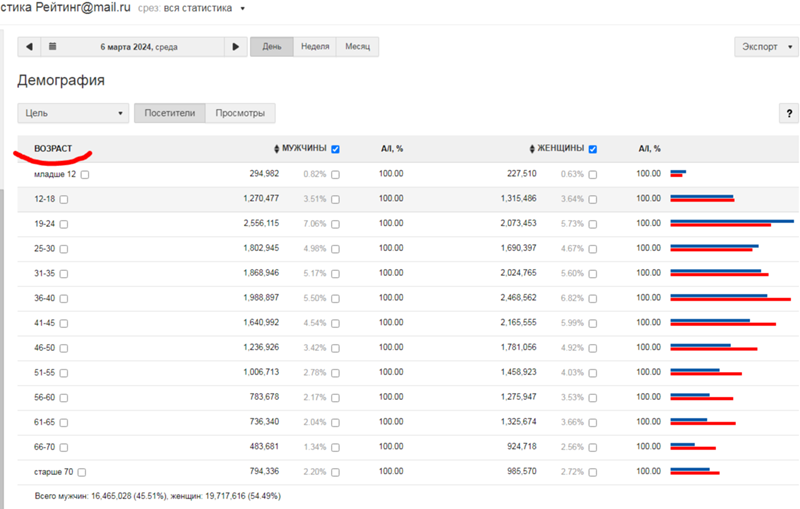This screenshot has width=800, height=509.
Task: Go to next day with right arrow
Action: [x=235, y=47]
